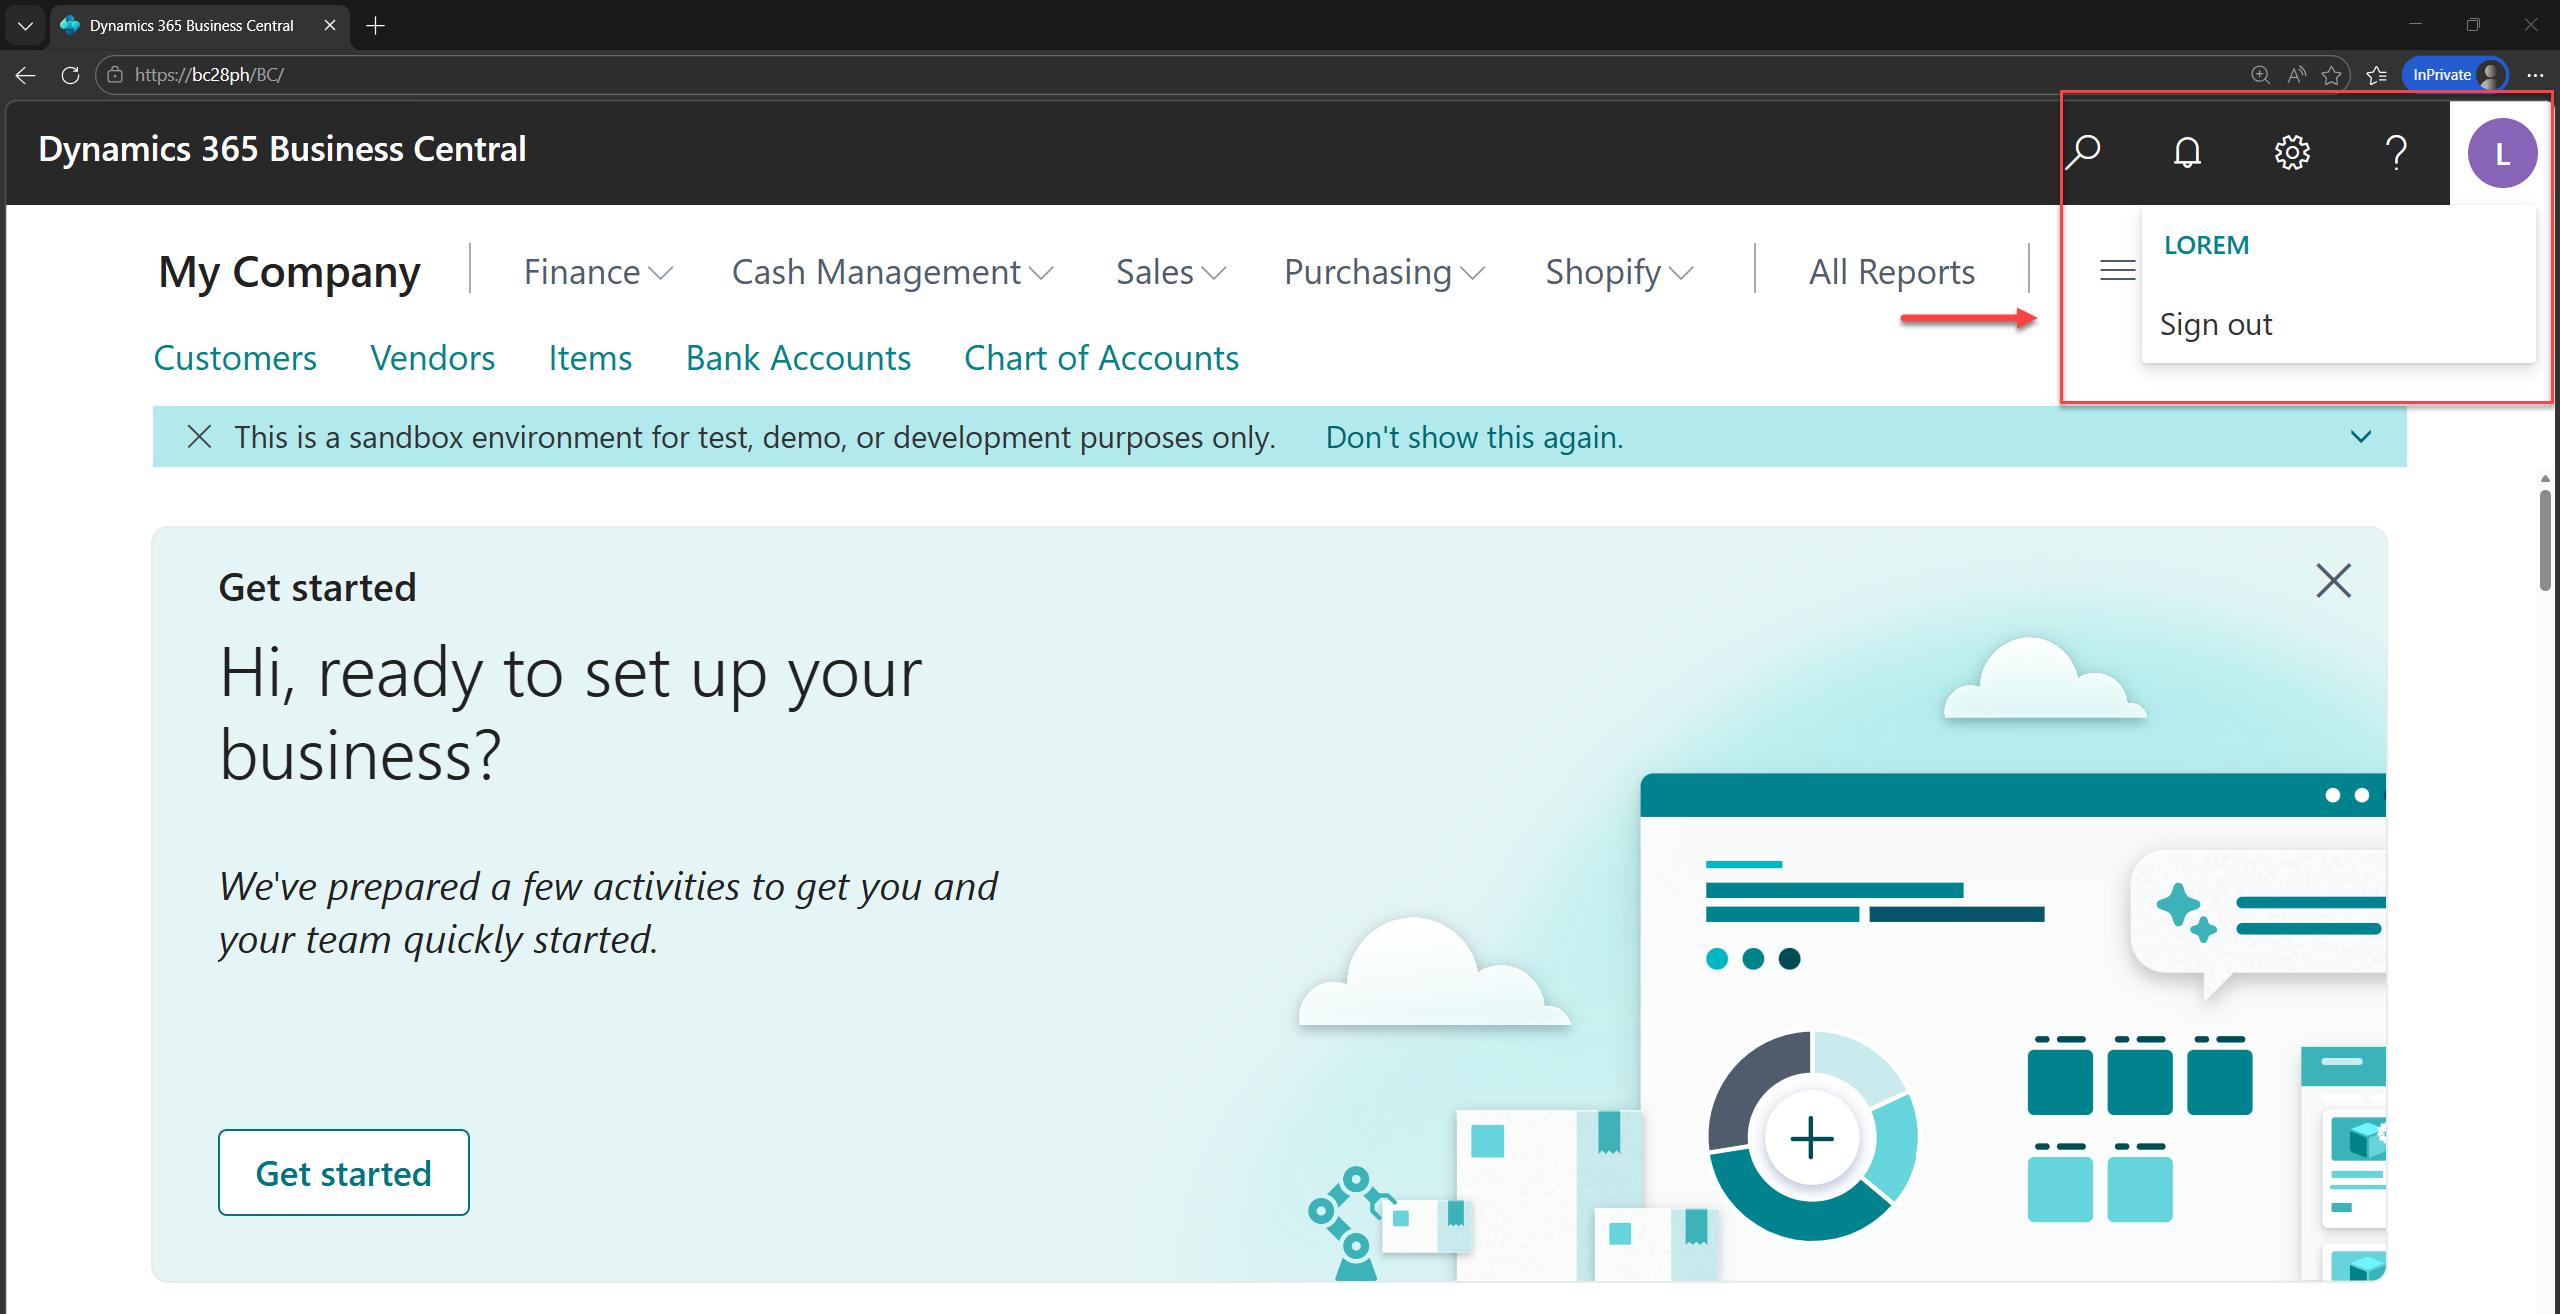Click the My Company heading
The image size is (2560, 1314).
point(290,272)
